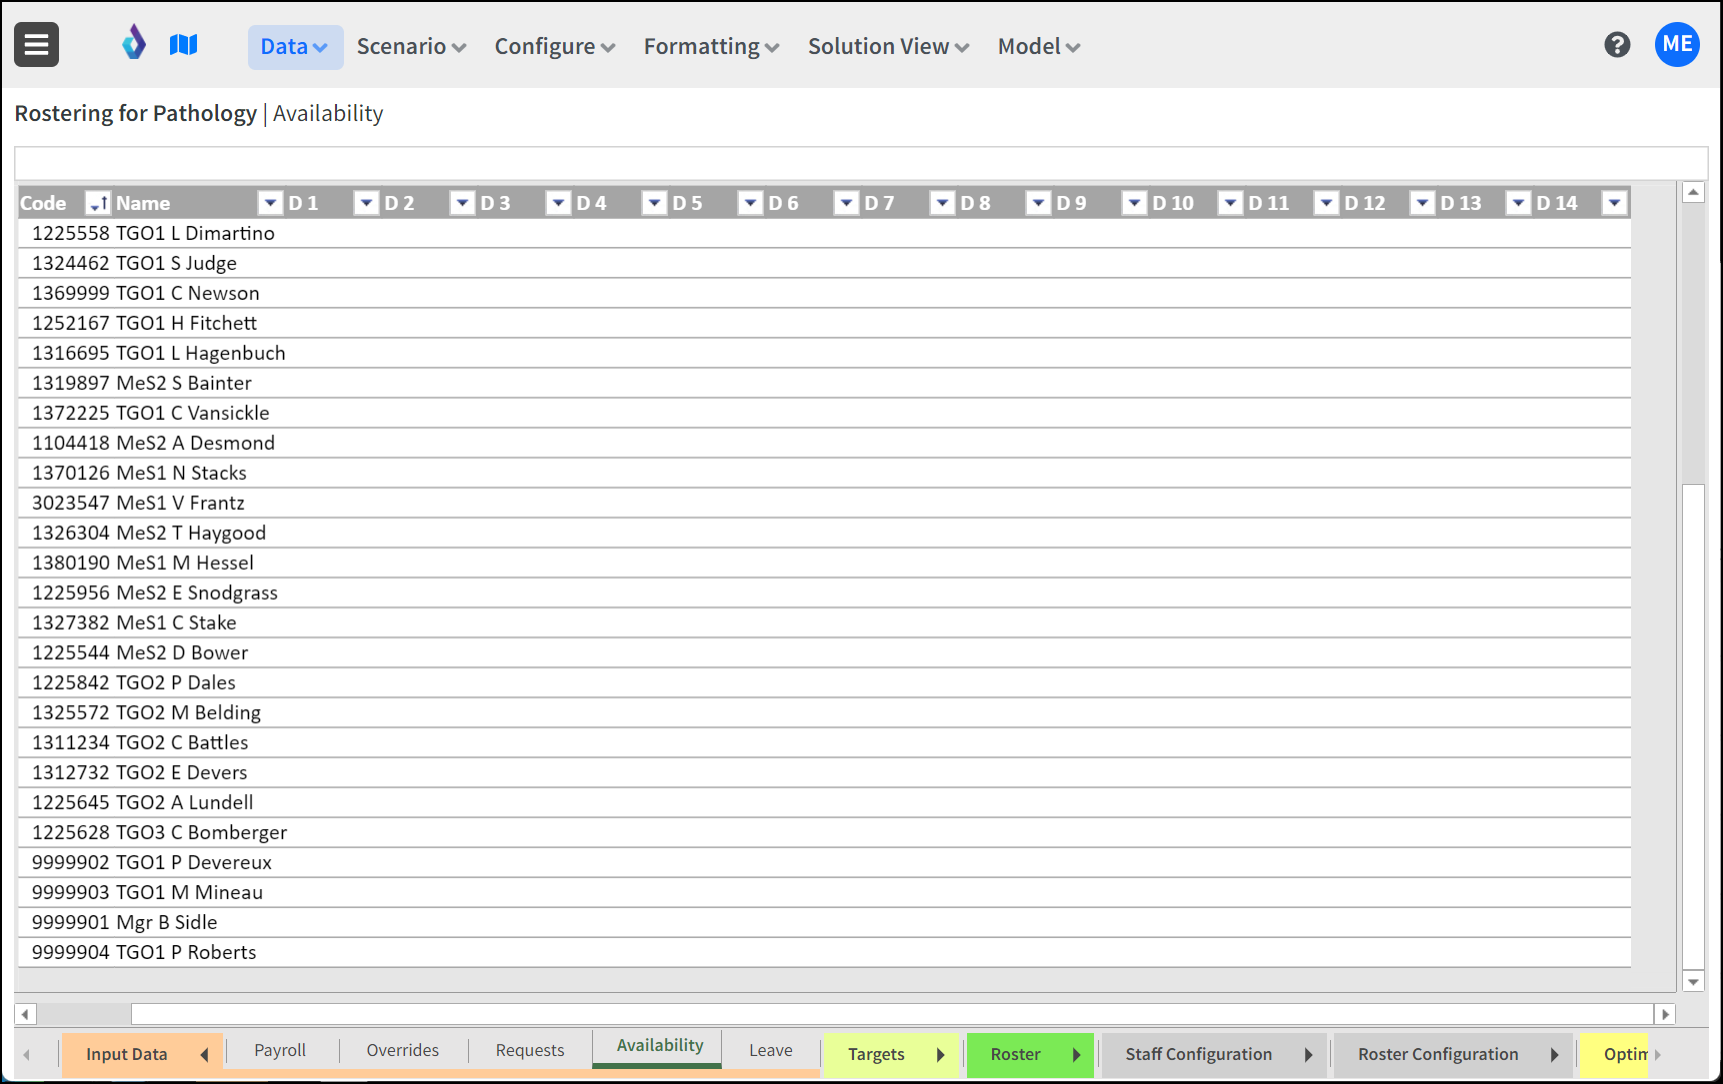This screenshot has height=1084, width=1723.
Task: Open the ME user avatar
Action: coord(1677,45)
